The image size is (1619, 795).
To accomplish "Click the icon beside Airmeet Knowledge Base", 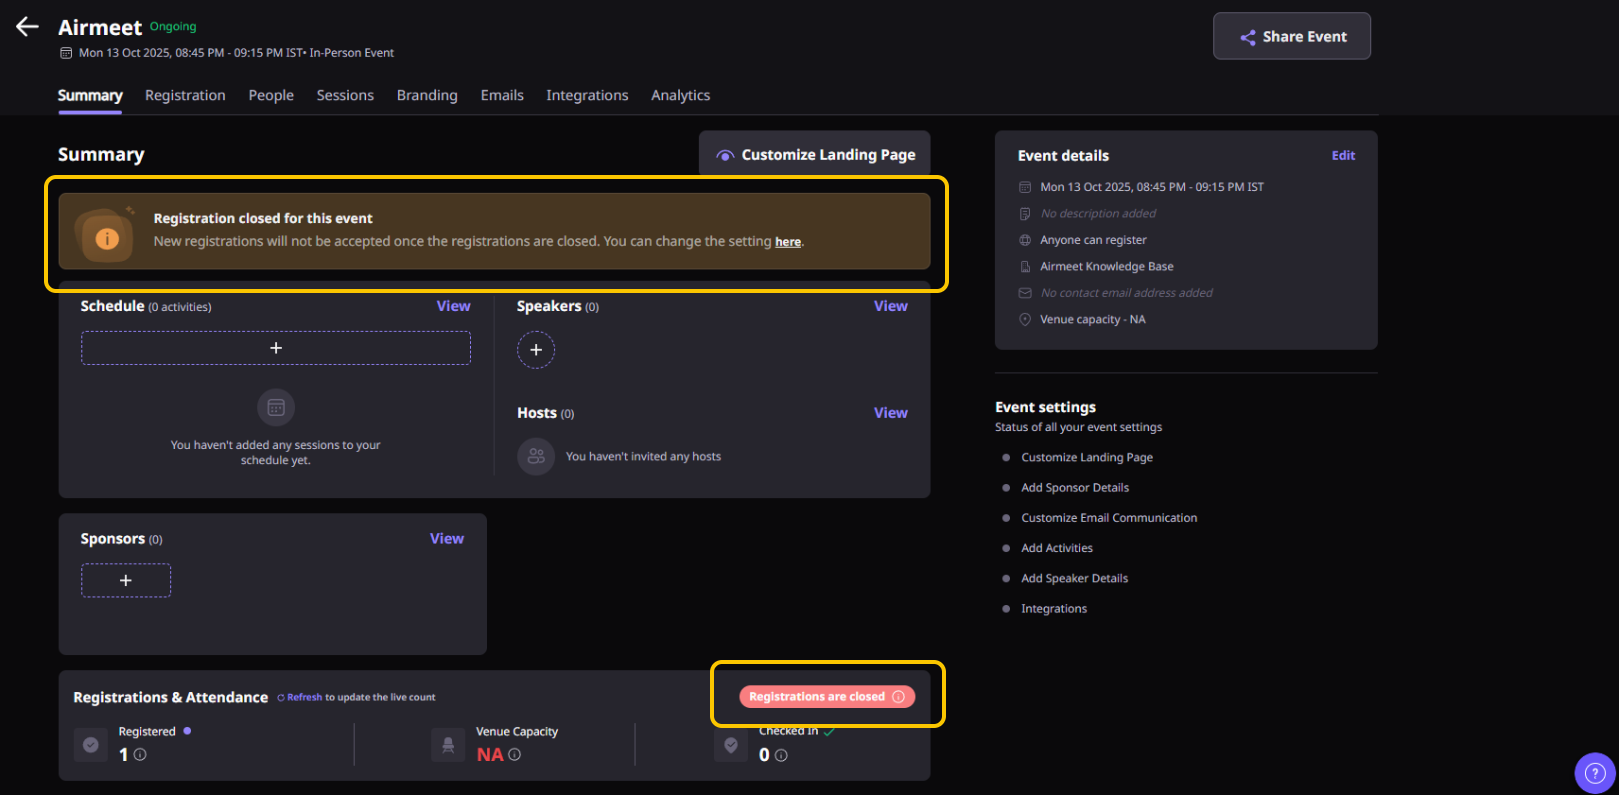I will tap(1025, 267).
